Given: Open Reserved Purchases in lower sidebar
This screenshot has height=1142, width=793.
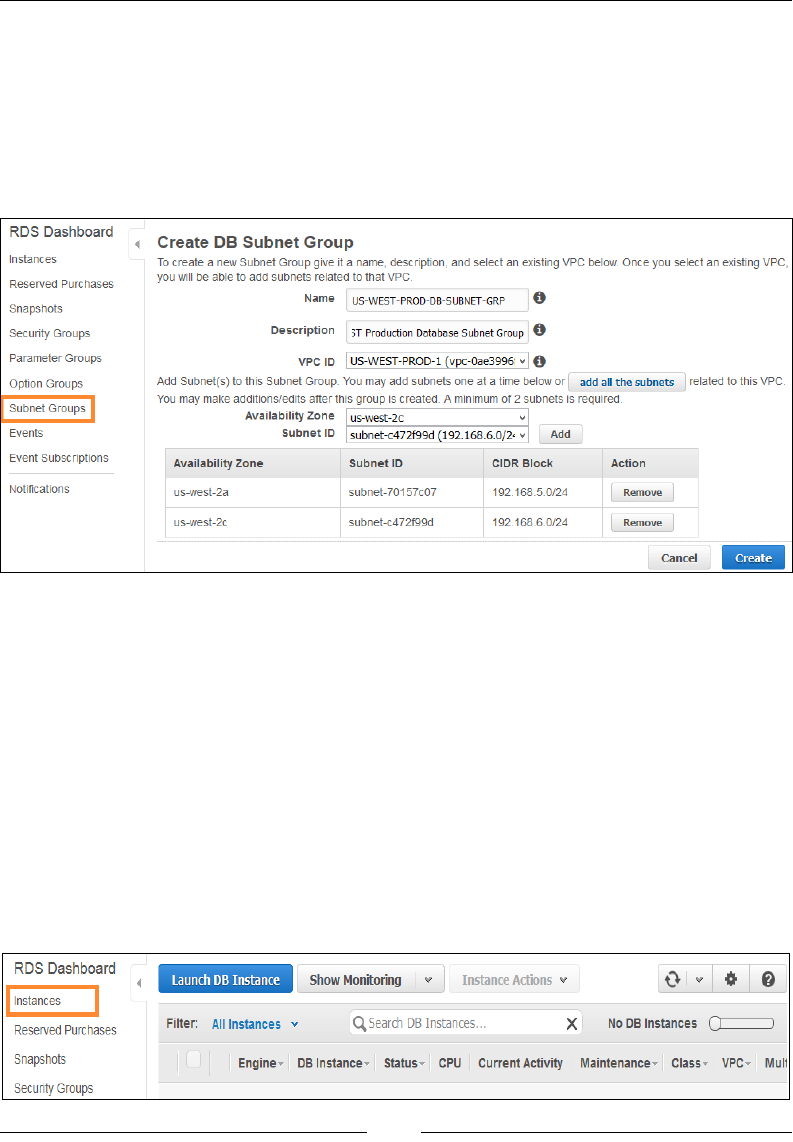Looking at the screenshot, I should point(66,1030).
